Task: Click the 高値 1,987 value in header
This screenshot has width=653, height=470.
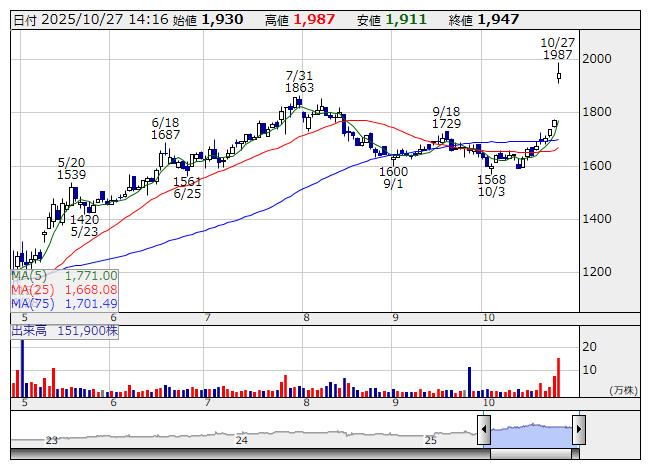Action: [x=300, y=20]
